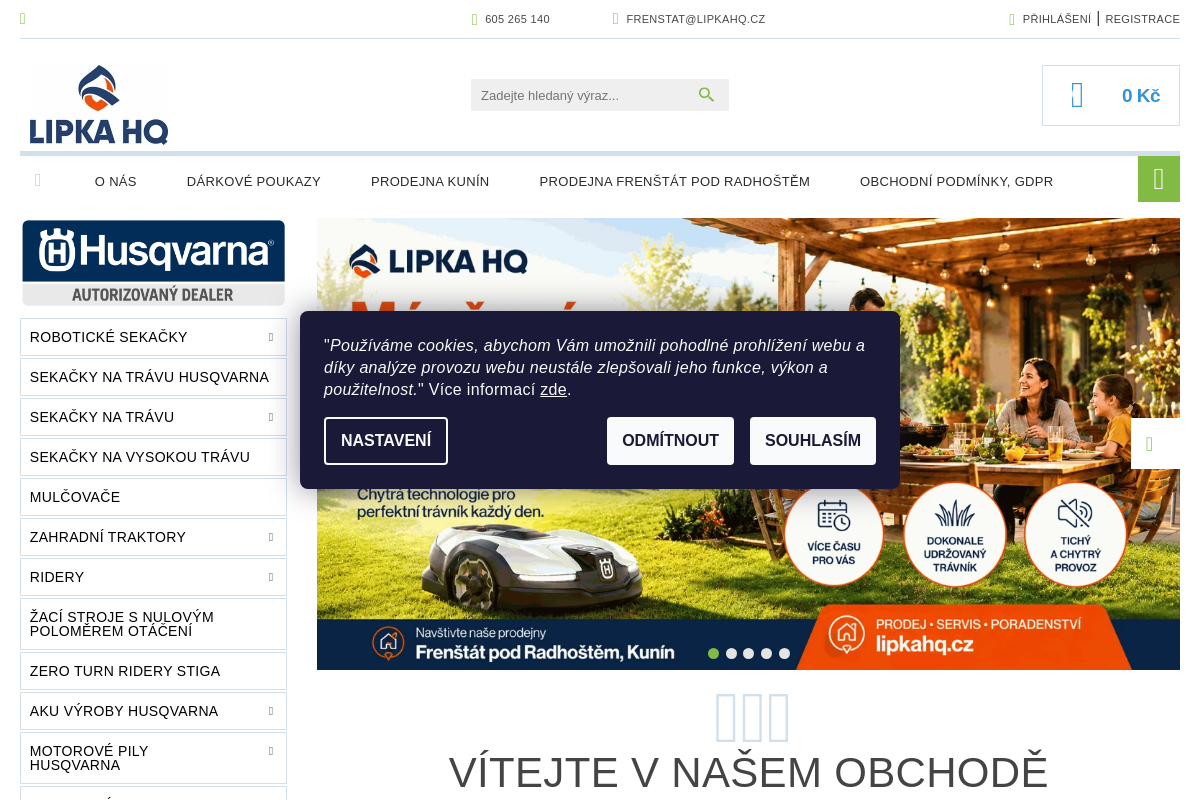The image size is (1200, 800).
Task: Expand Sekačky na trávu category arrow
Action: coord(271,417)
